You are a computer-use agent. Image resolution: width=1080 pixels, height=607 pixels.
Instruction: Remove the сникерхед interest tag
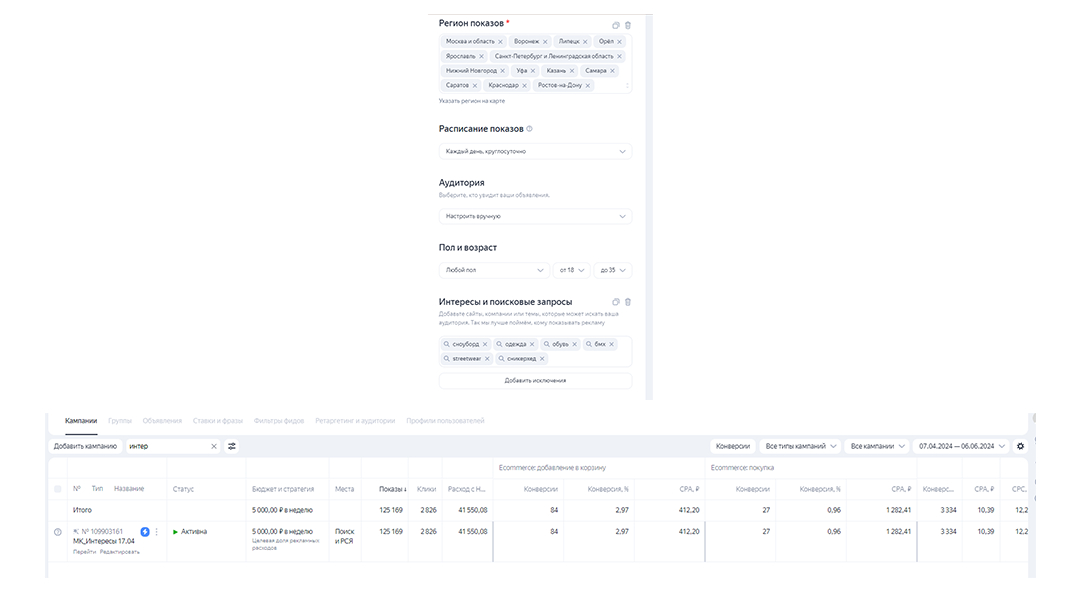tap(542, 359)
